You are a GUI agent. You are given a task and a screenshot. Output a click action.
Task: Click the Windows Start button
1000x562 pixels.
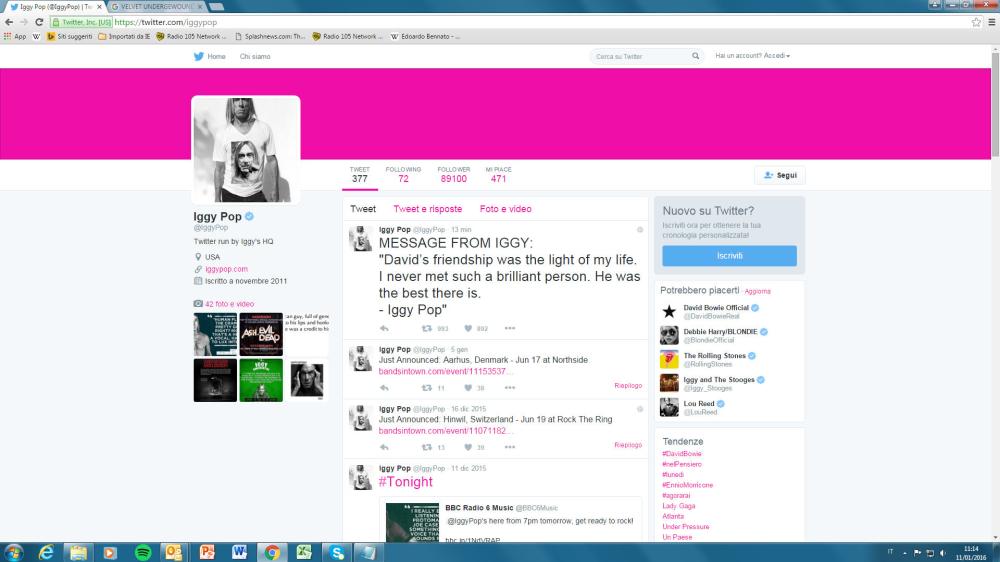pyautogui.click(x=13, y=552)
